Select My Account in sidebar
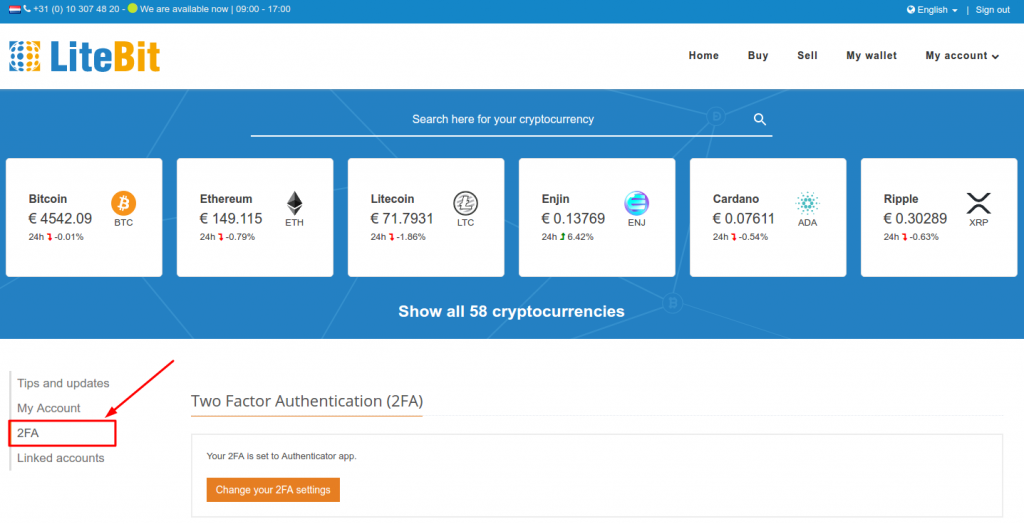This screenshot has height=524, width=1024. point(49,408)
